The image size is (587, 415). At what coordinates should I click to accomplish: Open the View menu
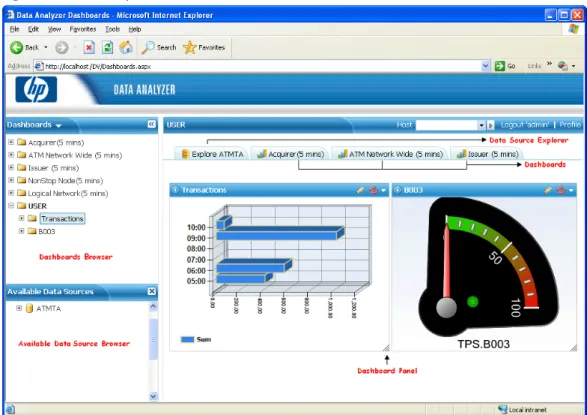(x=54, y=29)
